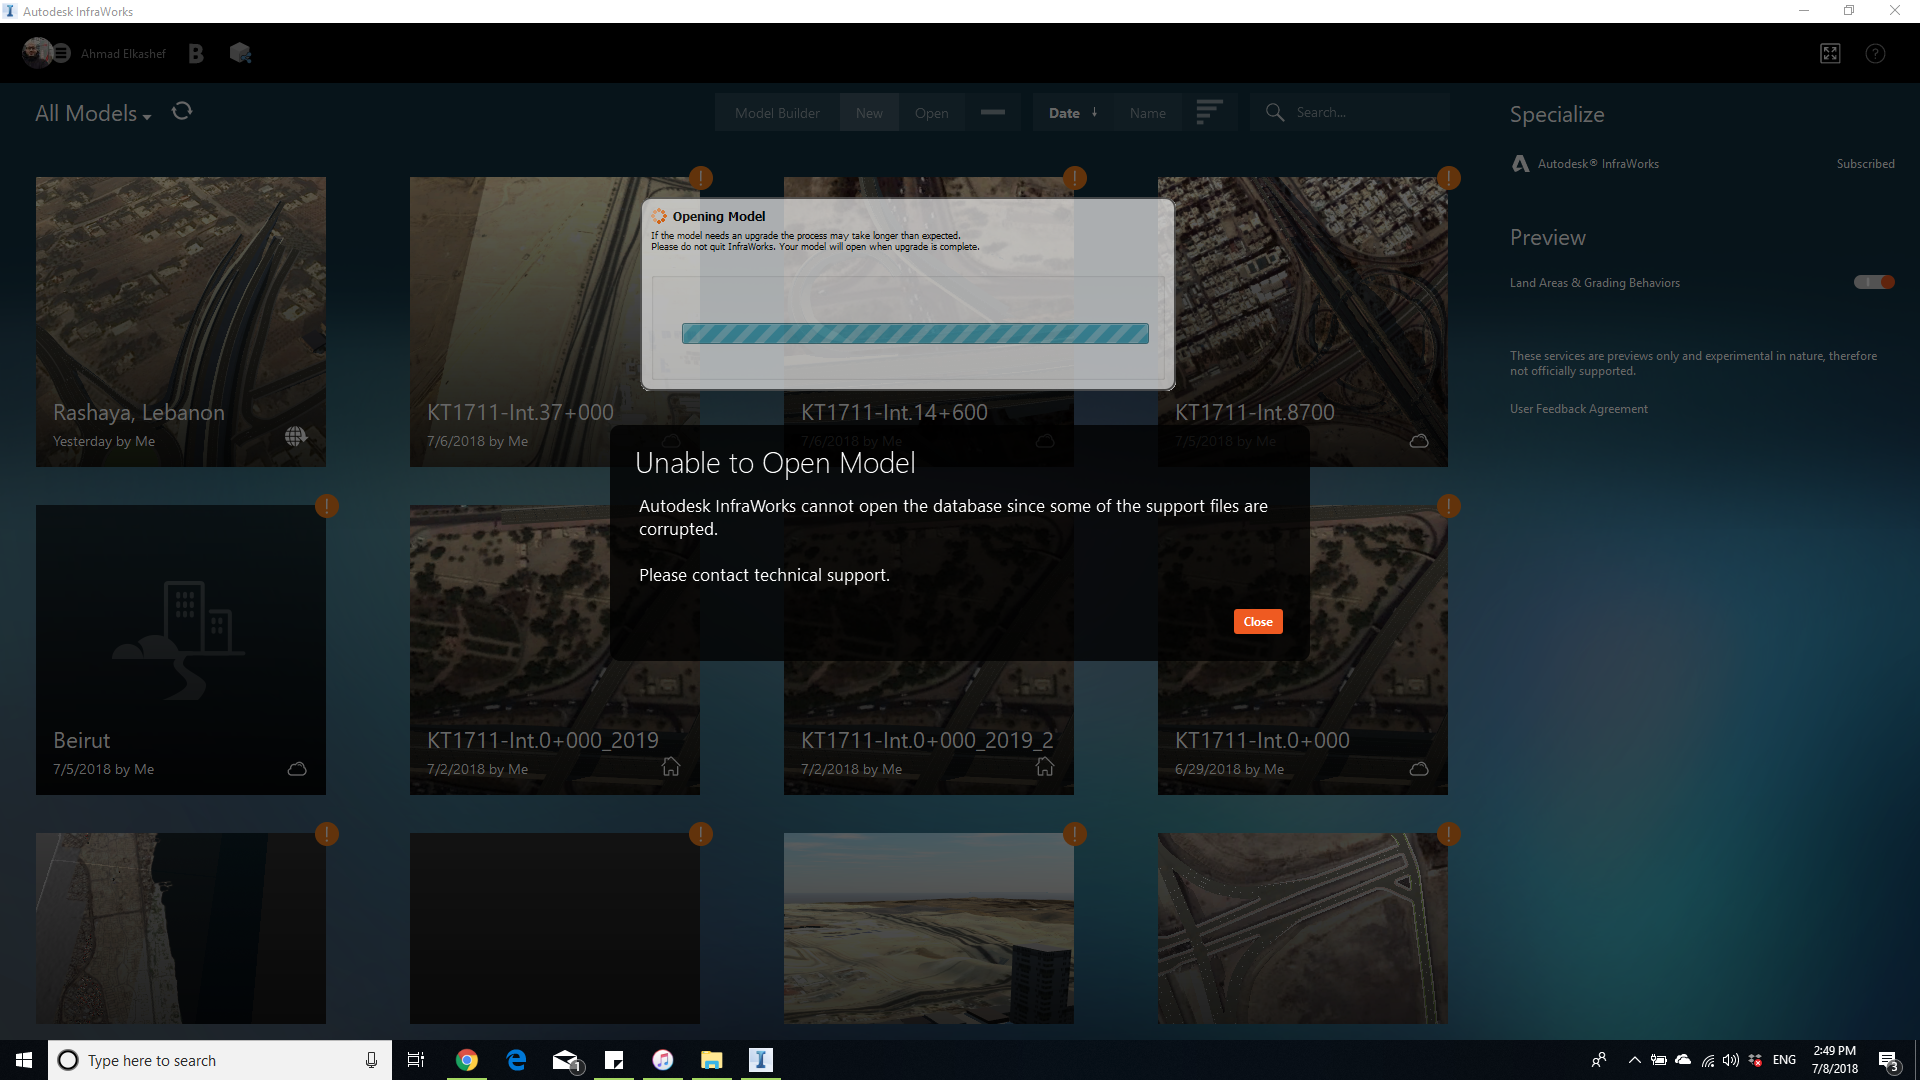Refresh the model list
The height and width of the screenshot is (1080, 1920).
181,111
